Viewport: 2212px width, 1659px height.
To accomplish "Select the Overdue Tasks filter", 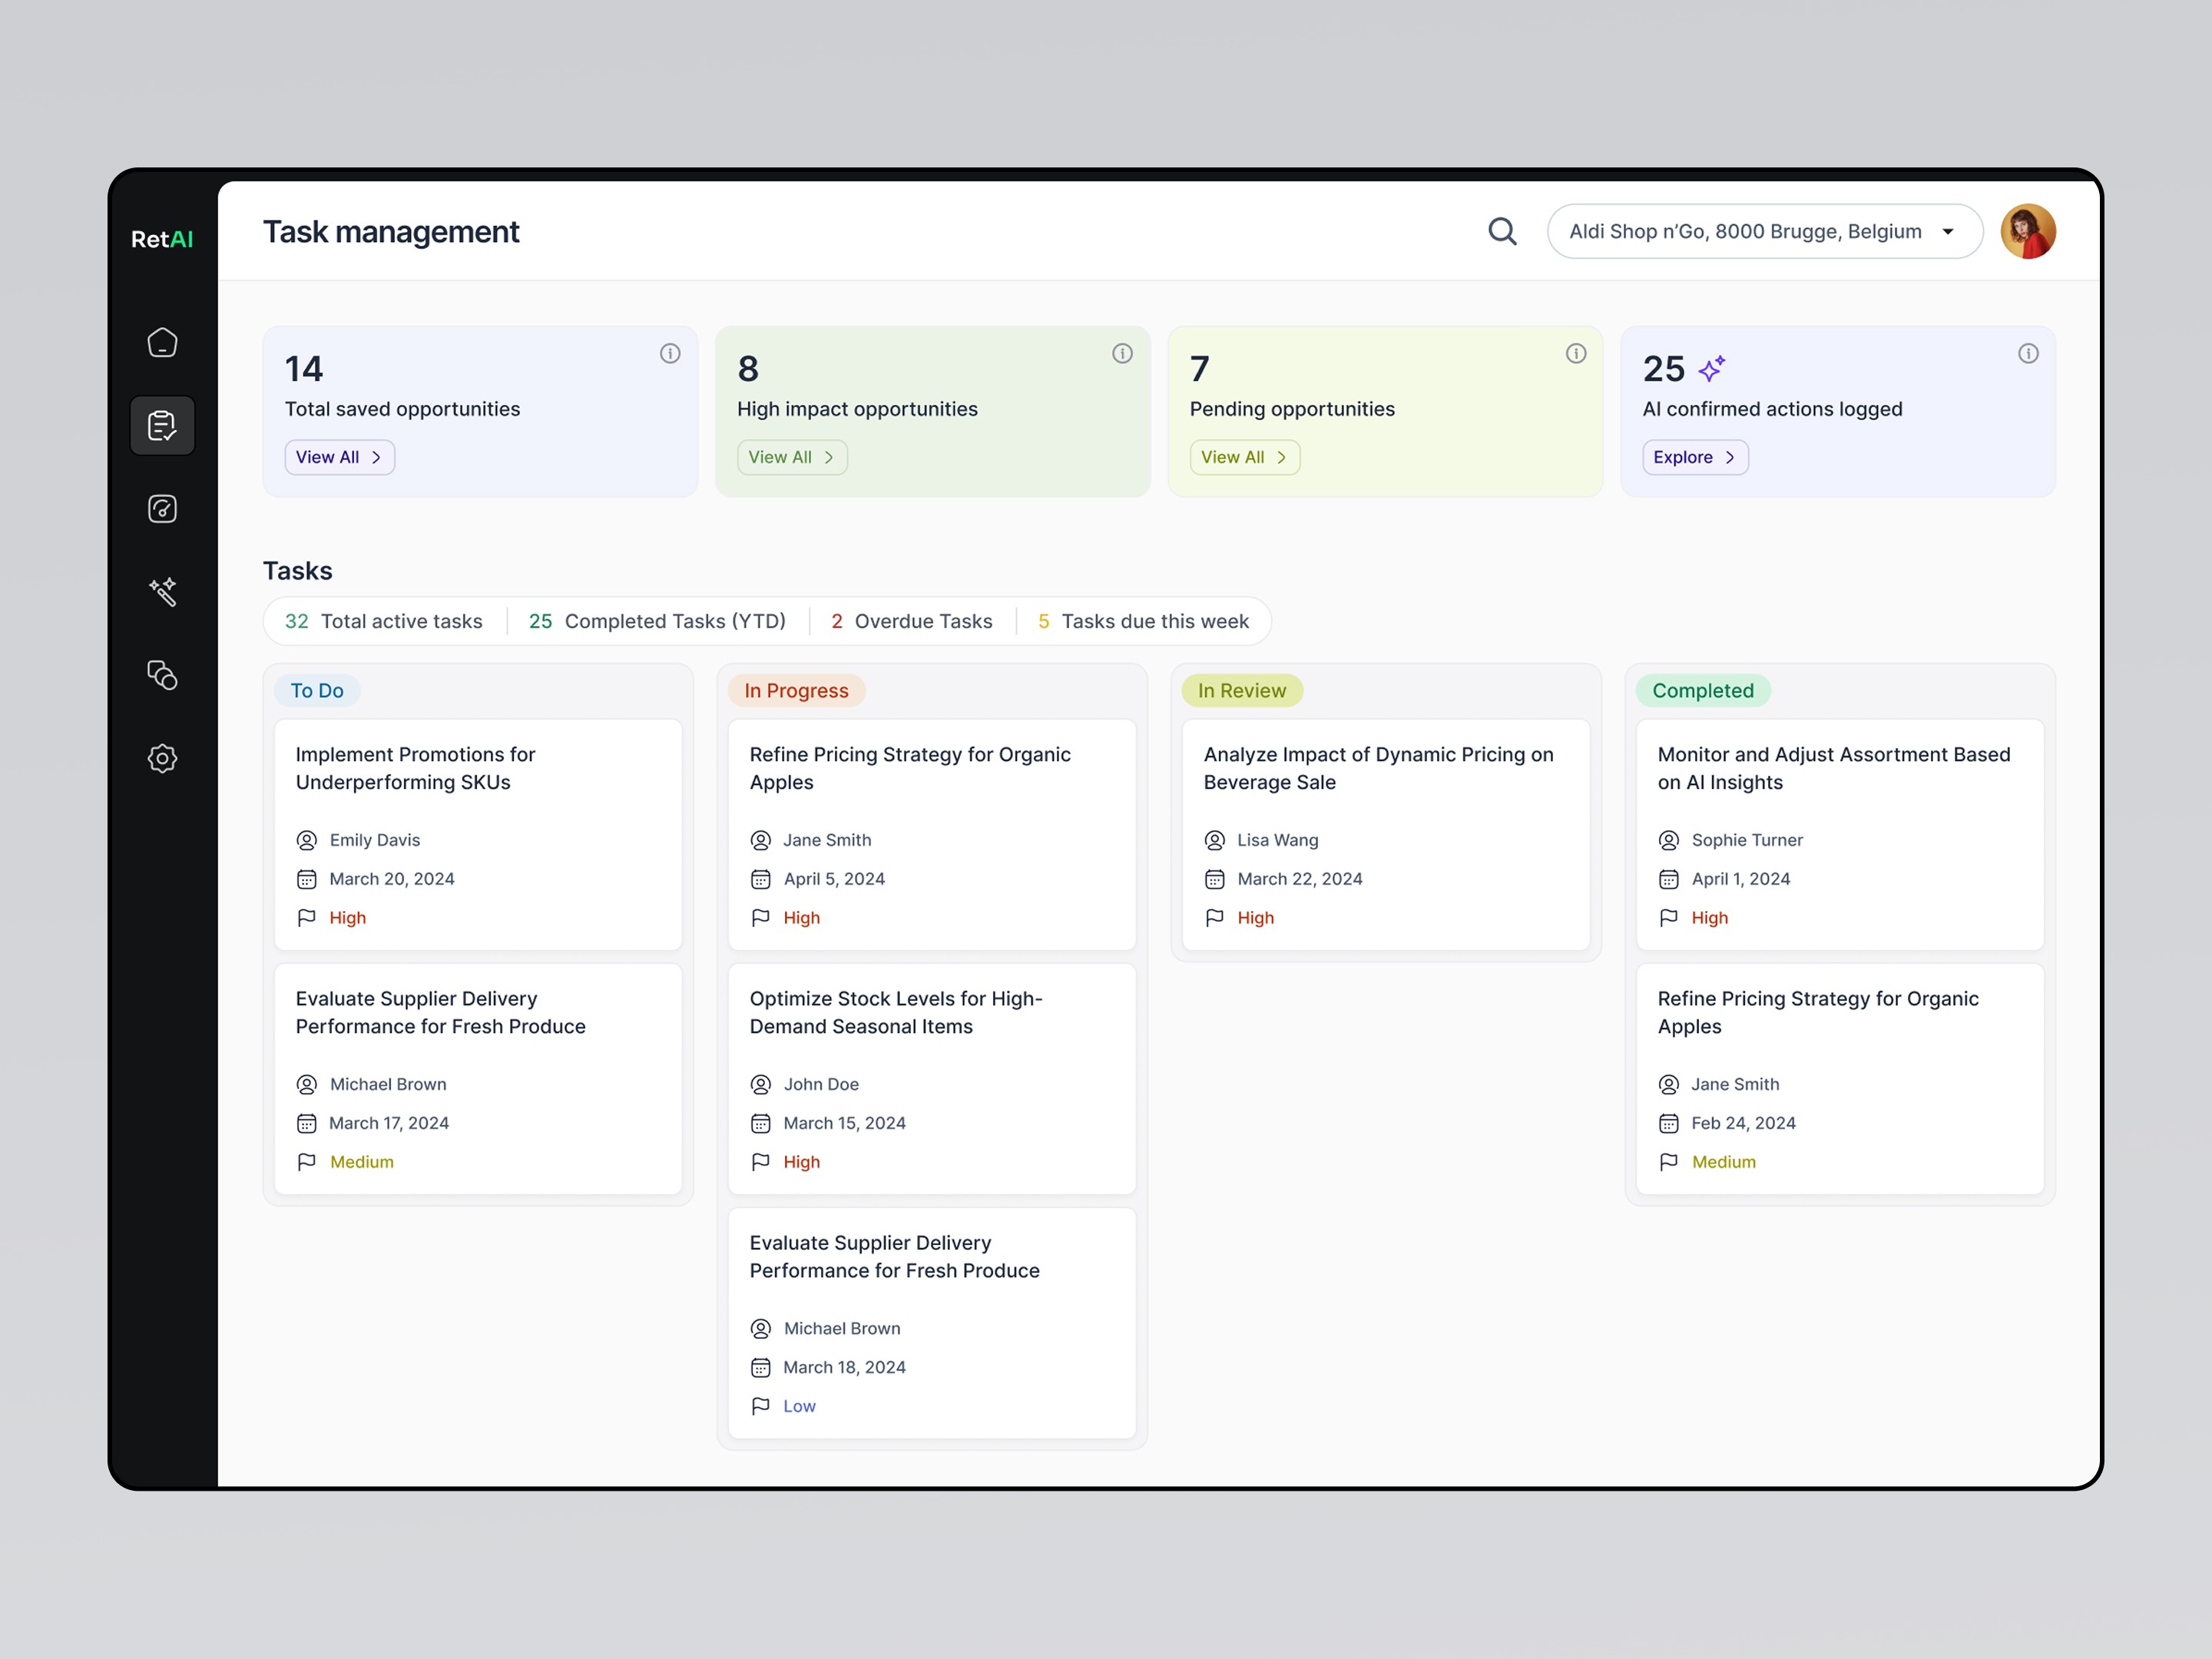I will tap(911, 621).
